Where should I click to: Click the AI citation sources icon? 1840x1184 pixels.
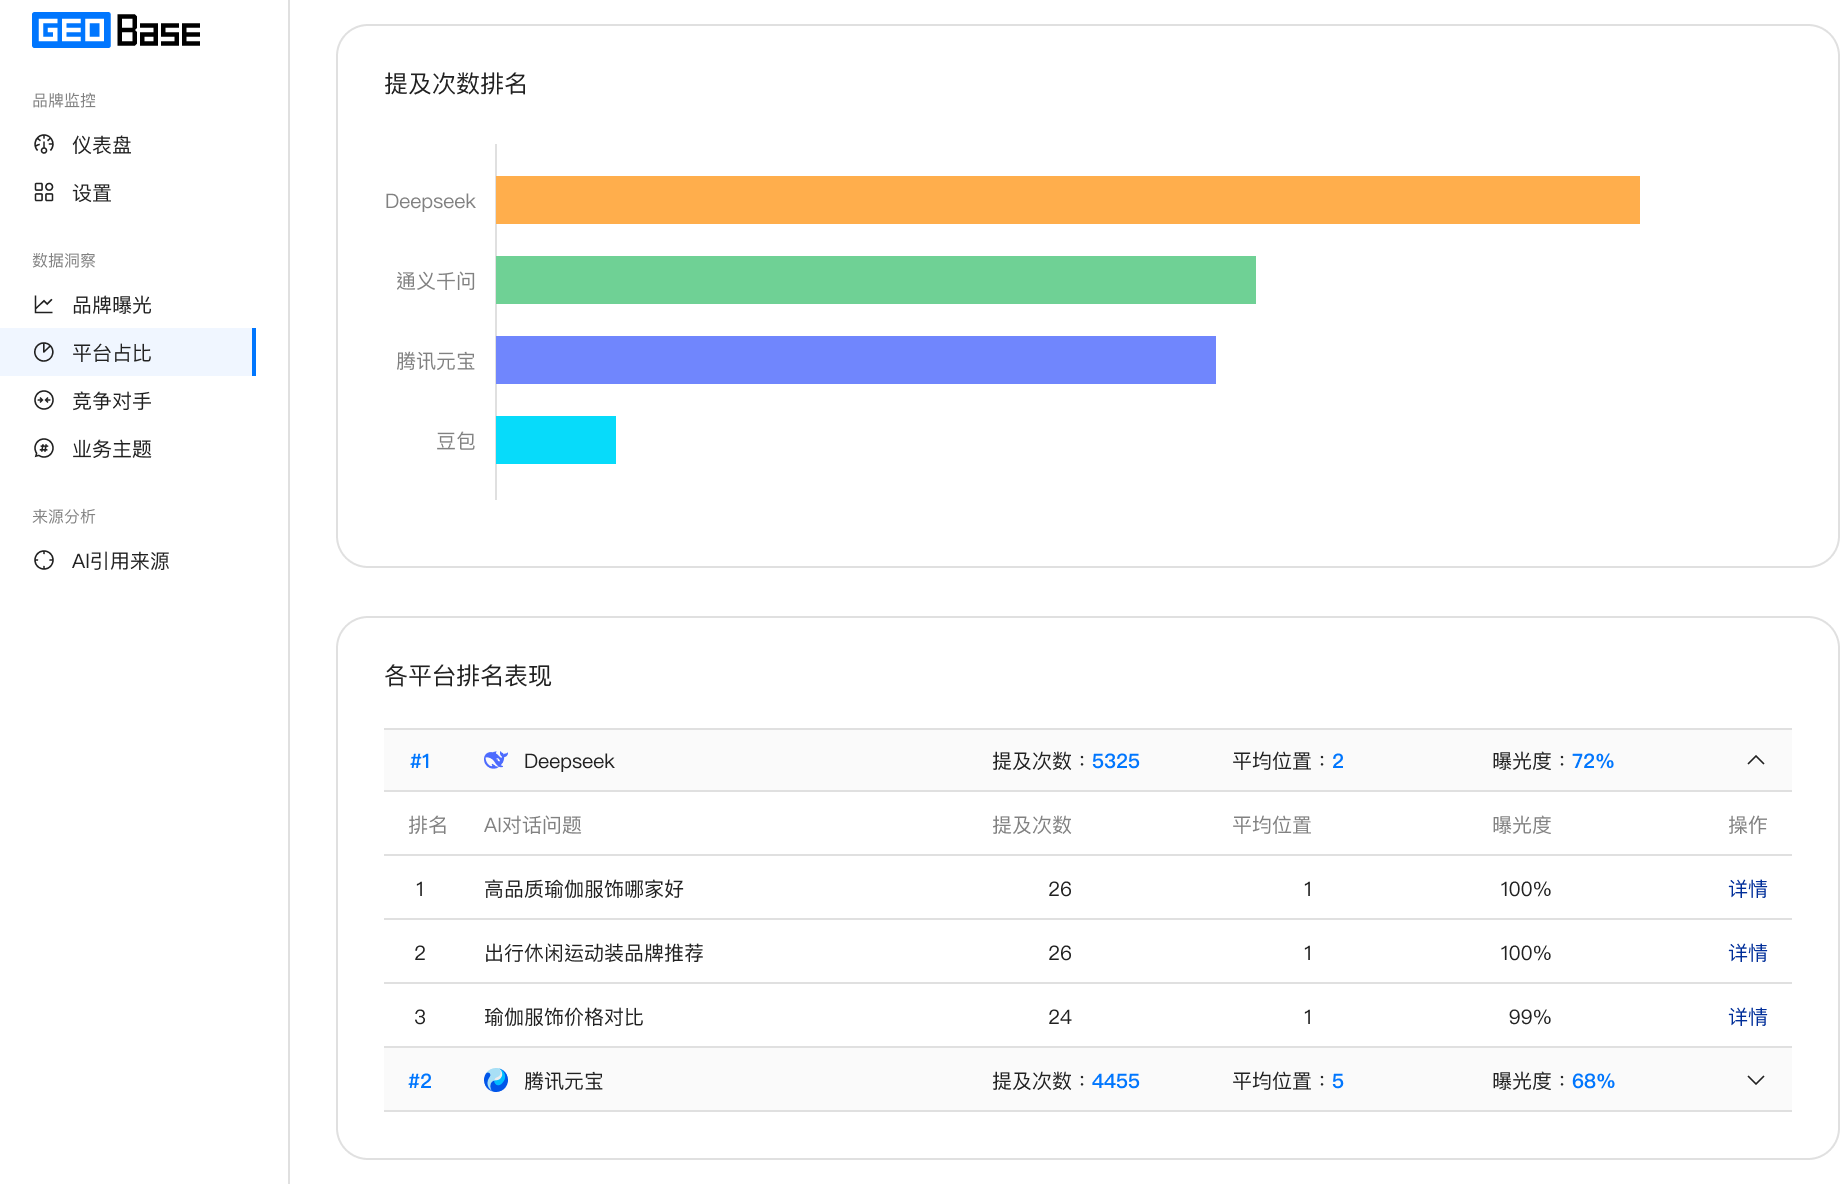coord(44,560)
